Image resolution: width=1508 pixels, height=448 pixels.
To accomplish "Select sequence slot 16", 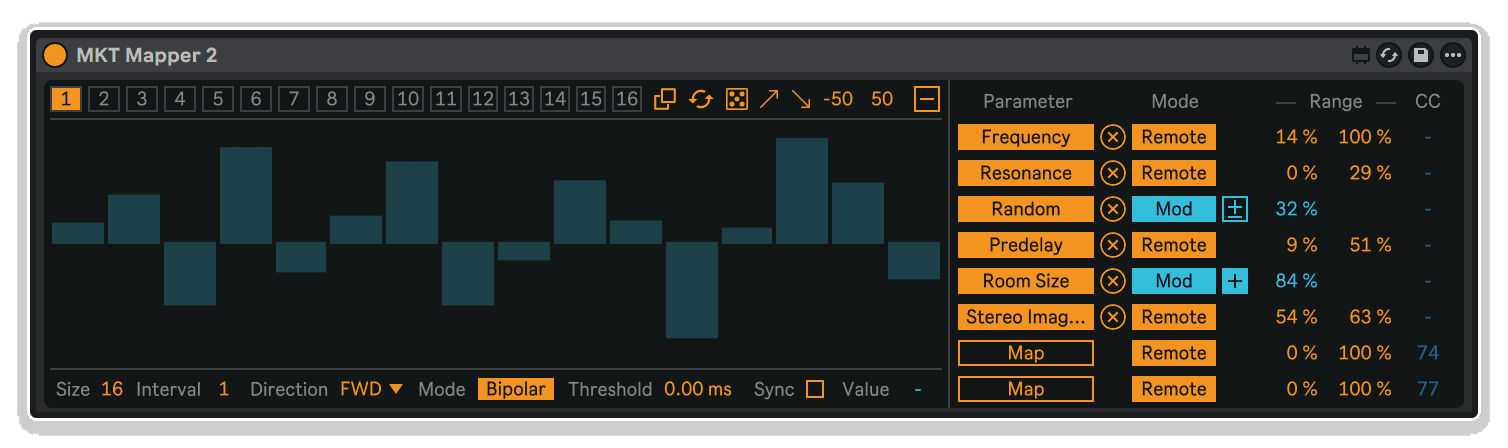I will (627, 99).
